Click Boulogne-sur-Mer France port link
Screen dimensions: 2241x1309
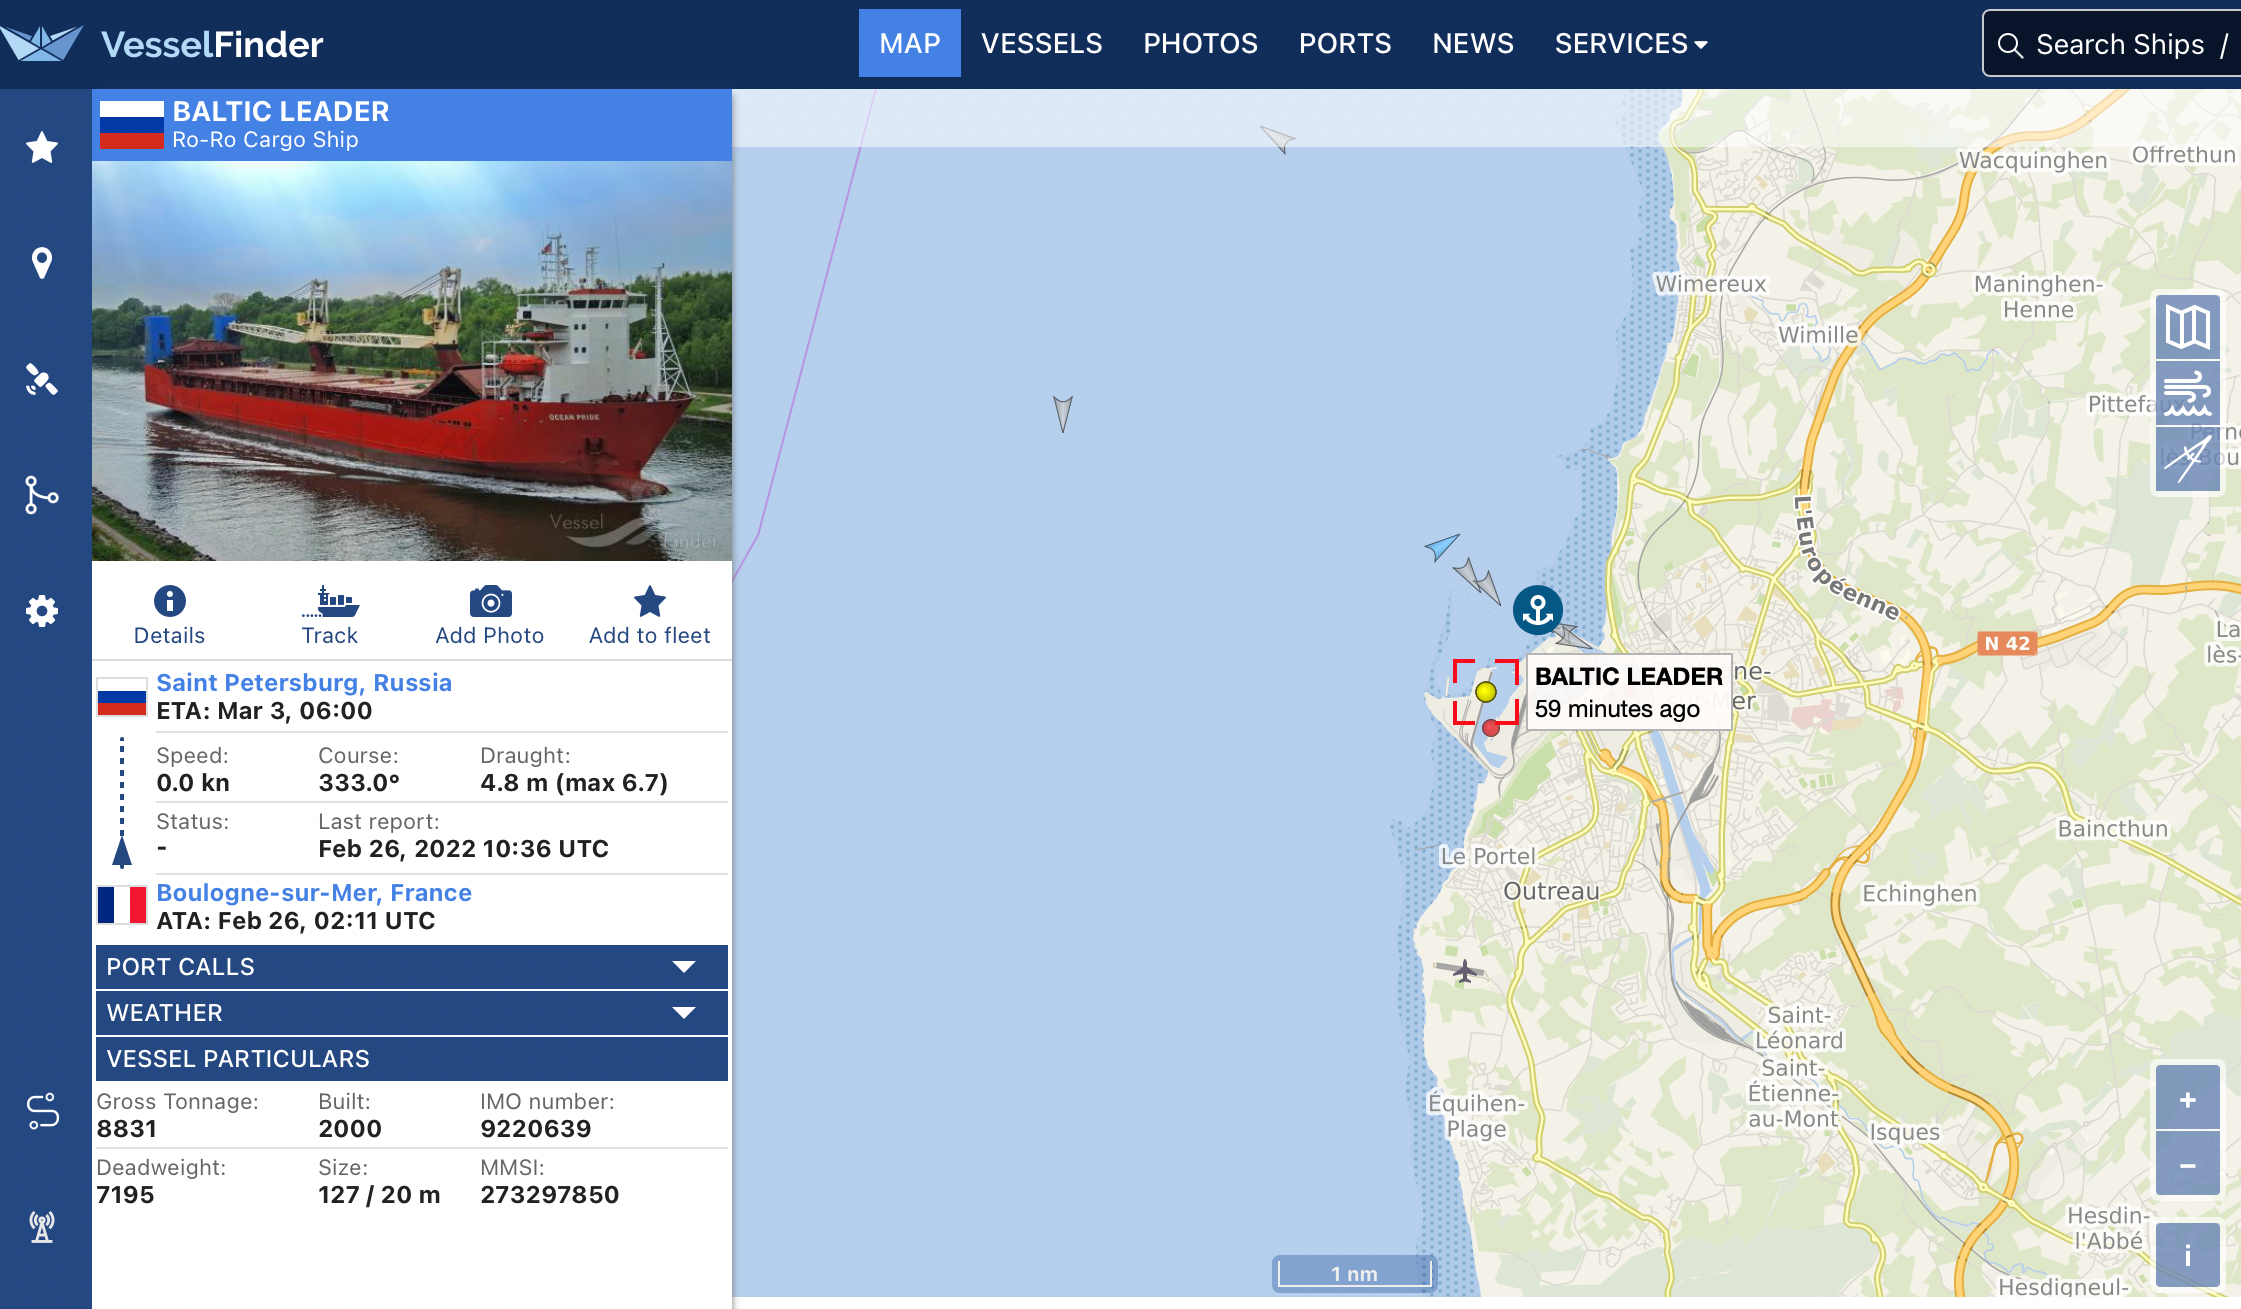tap(313, 893)
